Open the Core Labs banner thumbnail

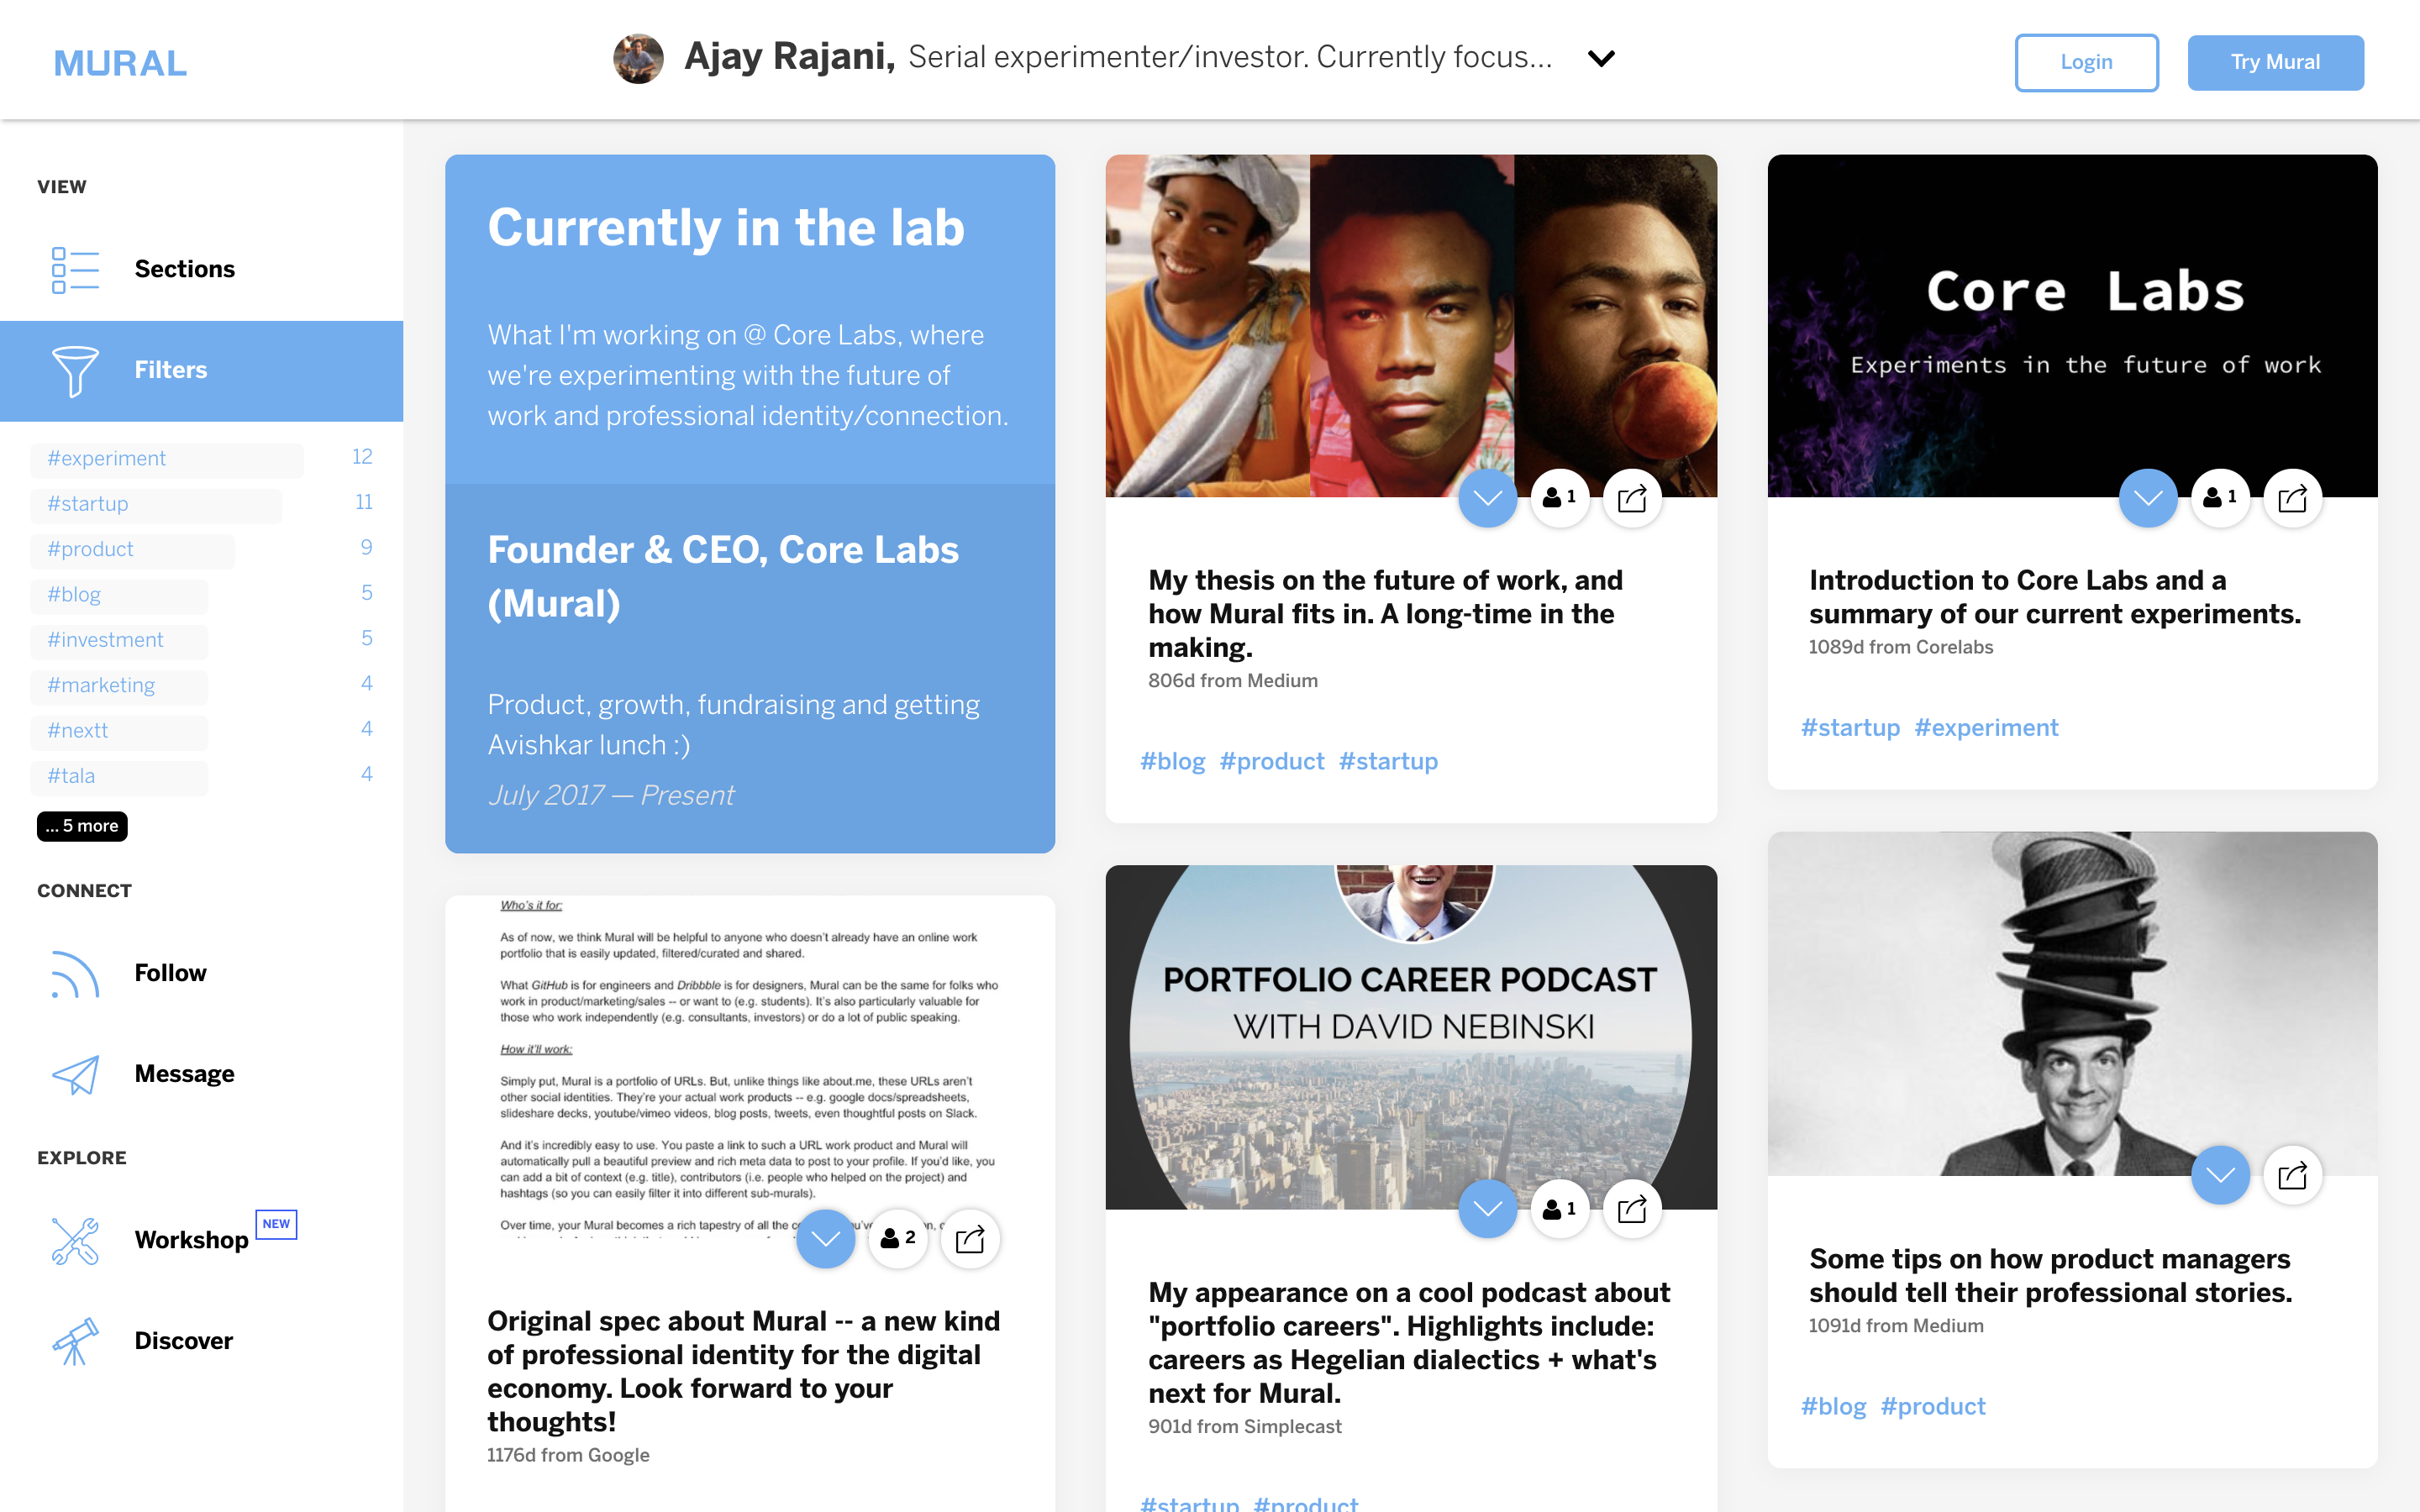point(2072,326)
